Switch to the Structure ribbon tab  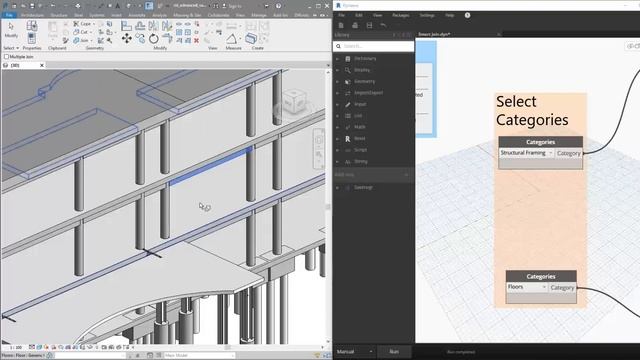pyautogui.click(x=59, y=15)
